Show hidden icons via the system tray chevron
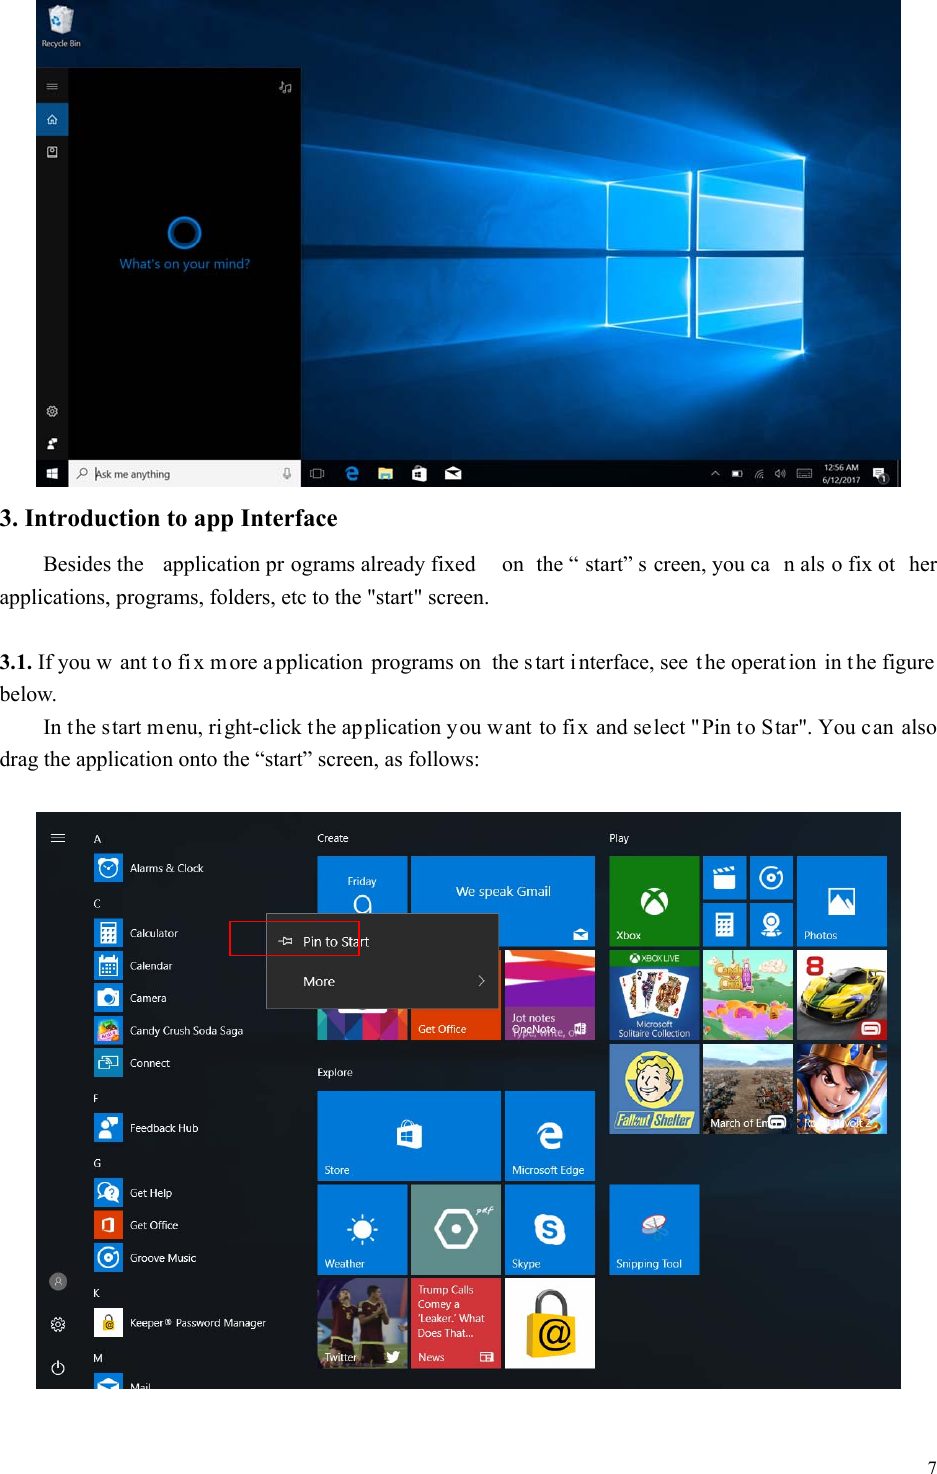The image size is (937, 1474). pos(714,473)
